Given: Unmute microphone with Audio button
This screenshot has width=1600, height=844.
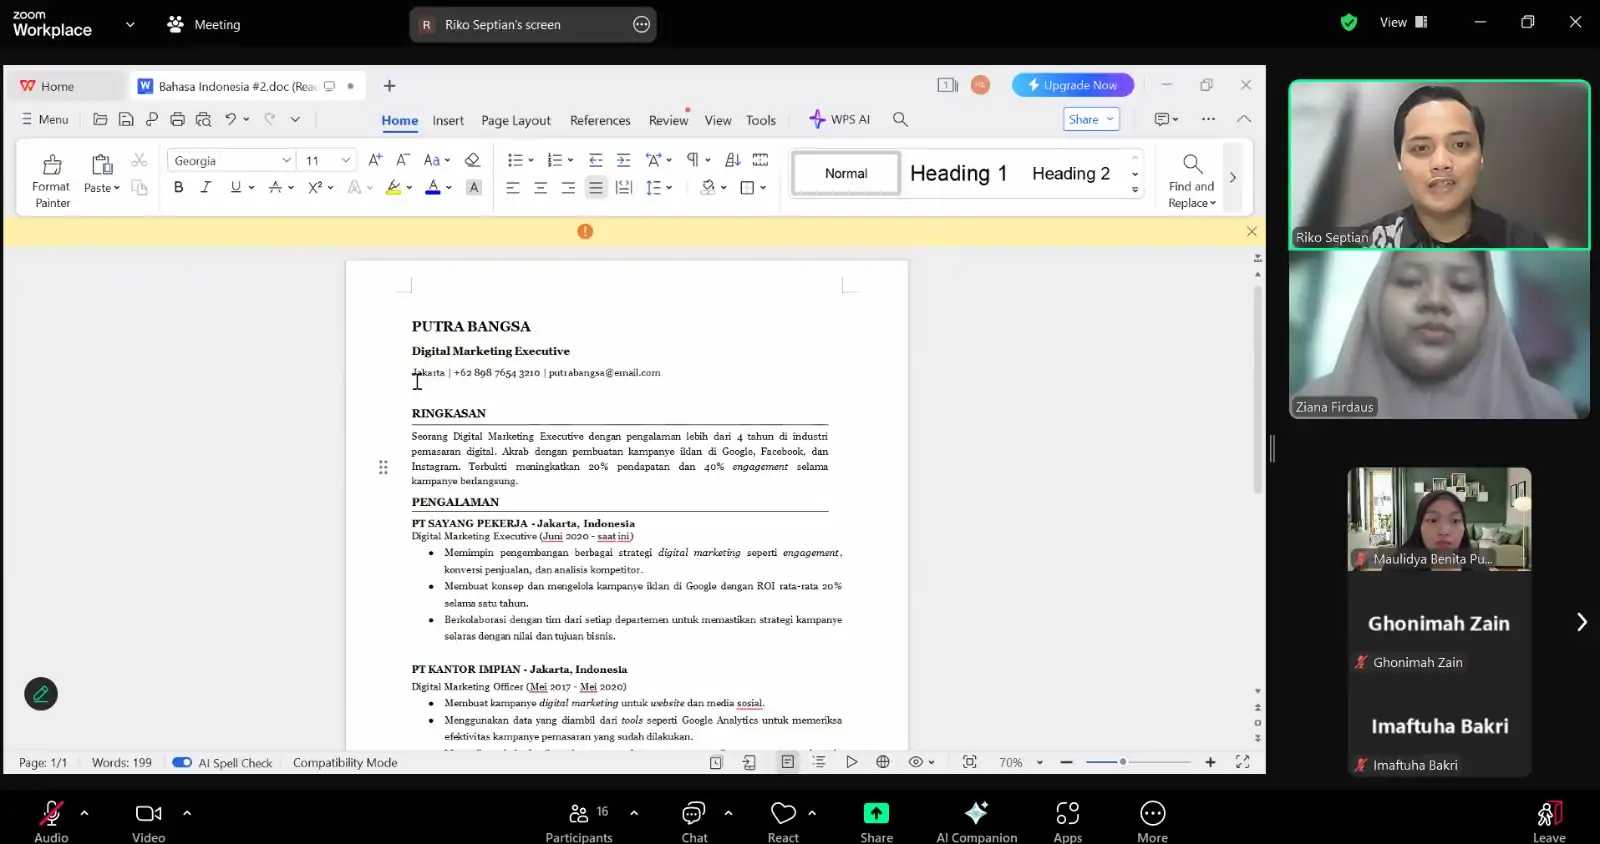Looking at the screenshot, I should click(x=51, y=821).
